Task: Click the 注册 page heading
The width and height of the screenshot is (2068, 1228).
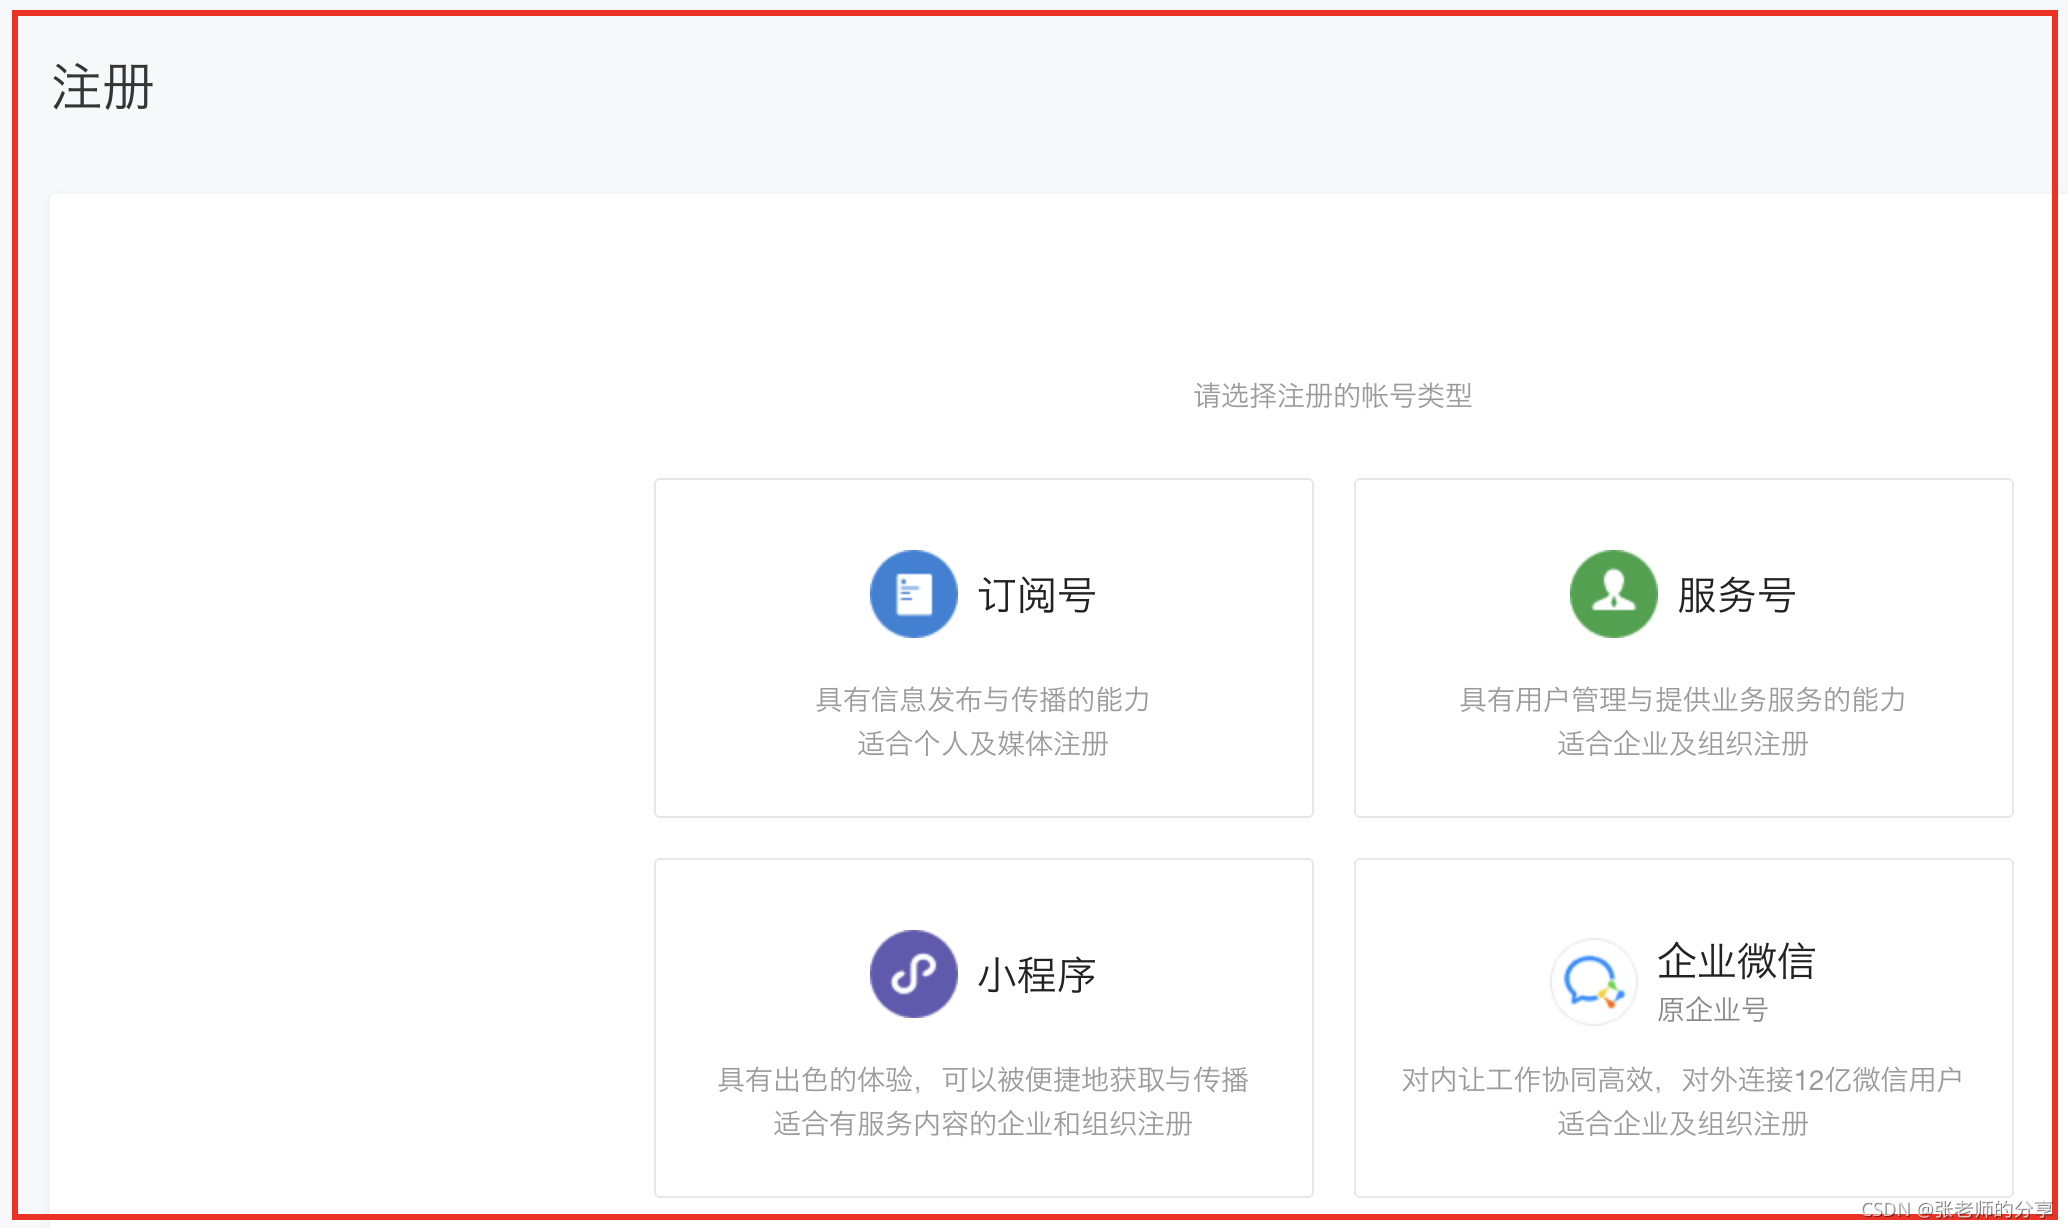Action: tap(102, 87)
